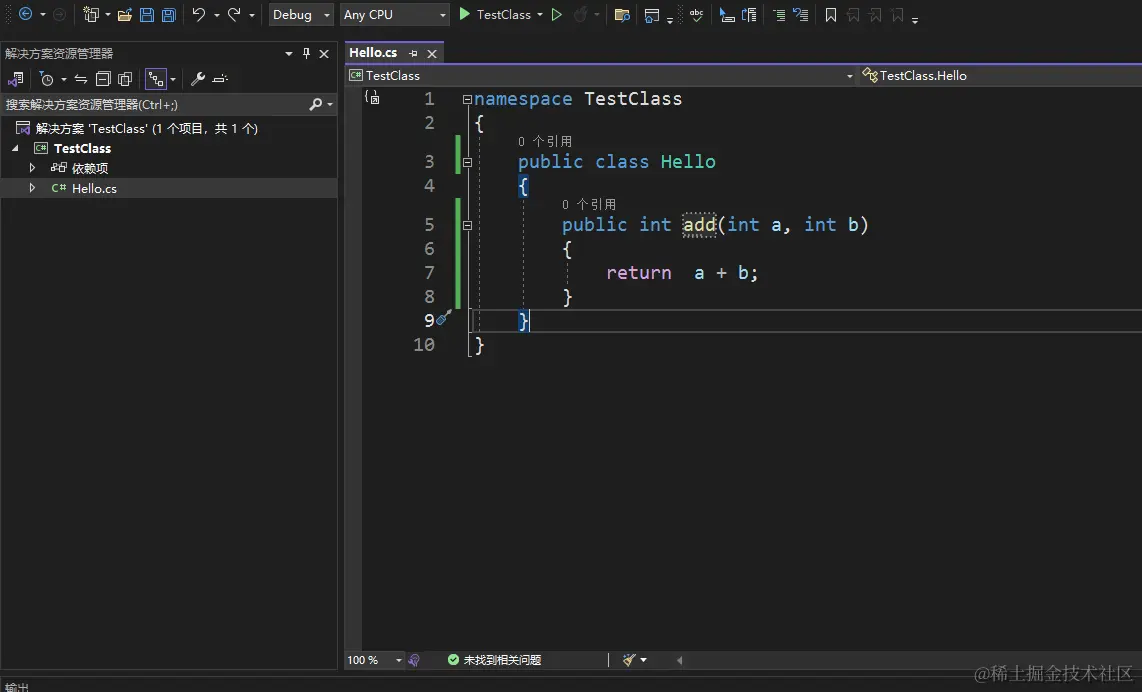Redo the last undone action
The image size is (1142, 692).
[x=234, y=15]
